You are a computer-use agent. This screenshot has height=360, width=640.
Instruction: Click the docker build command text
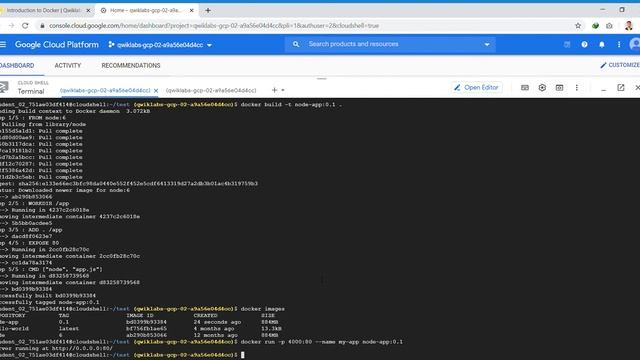coord(291,104)
